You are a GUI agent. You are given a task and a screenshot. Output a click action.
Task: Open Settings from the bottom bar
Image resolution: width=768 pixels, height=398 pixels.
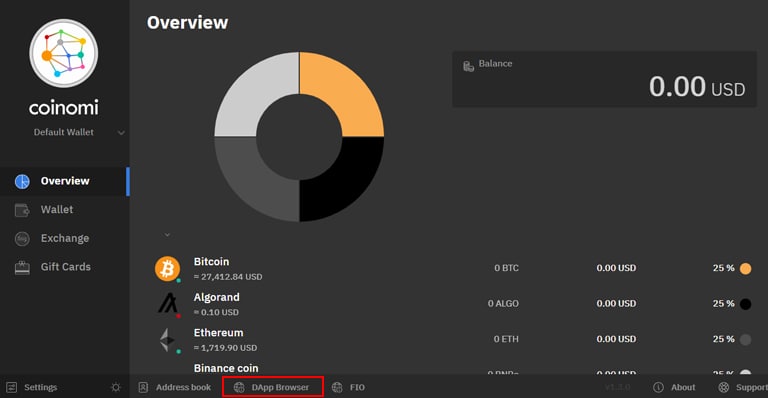pyautogui.click(x=41, y=387)
